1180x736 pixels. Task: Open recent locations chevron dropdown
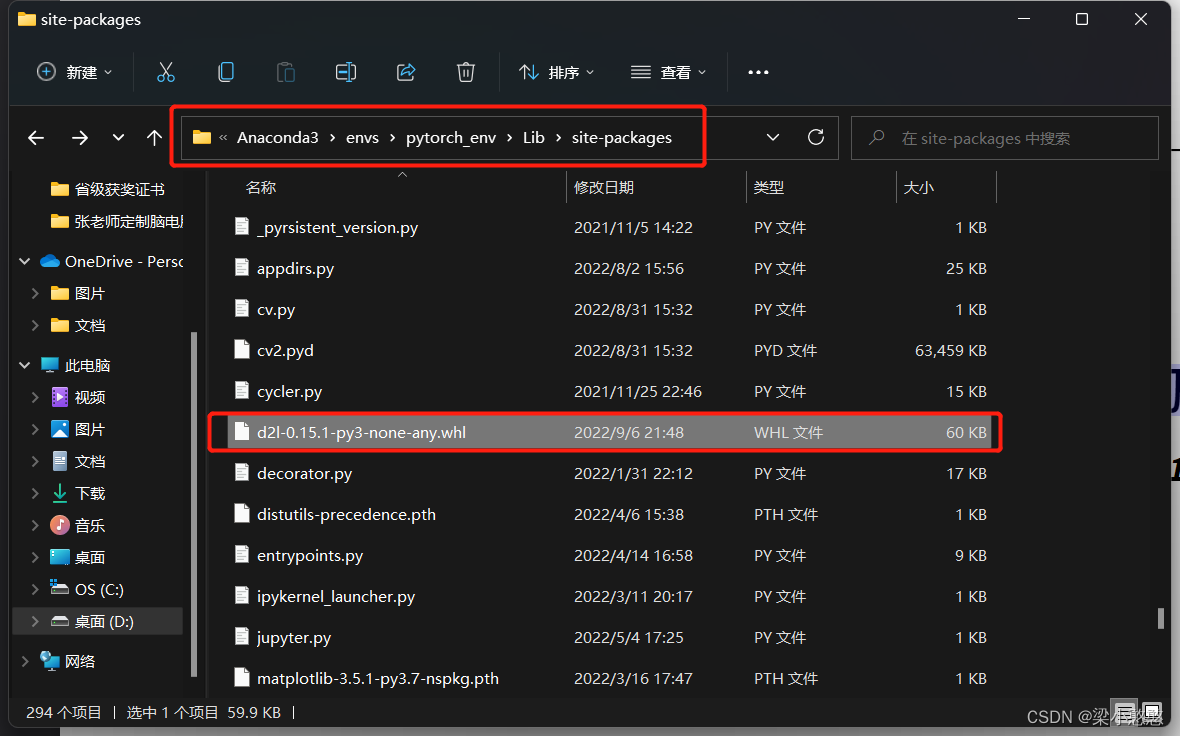point(118,138)
